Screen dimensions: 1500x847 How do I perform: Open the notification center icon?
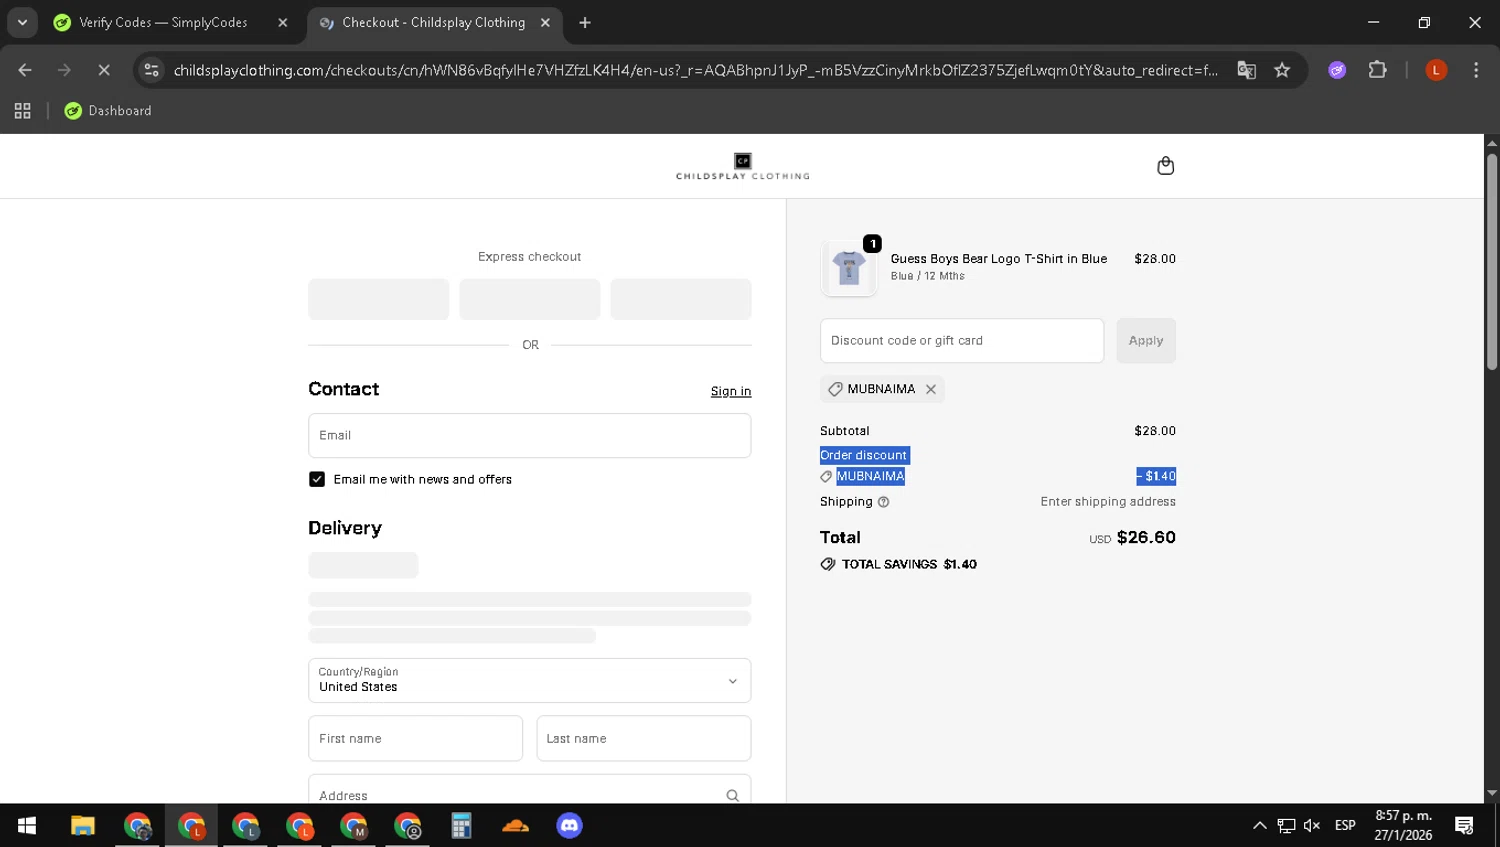[x=1464, y=826]
